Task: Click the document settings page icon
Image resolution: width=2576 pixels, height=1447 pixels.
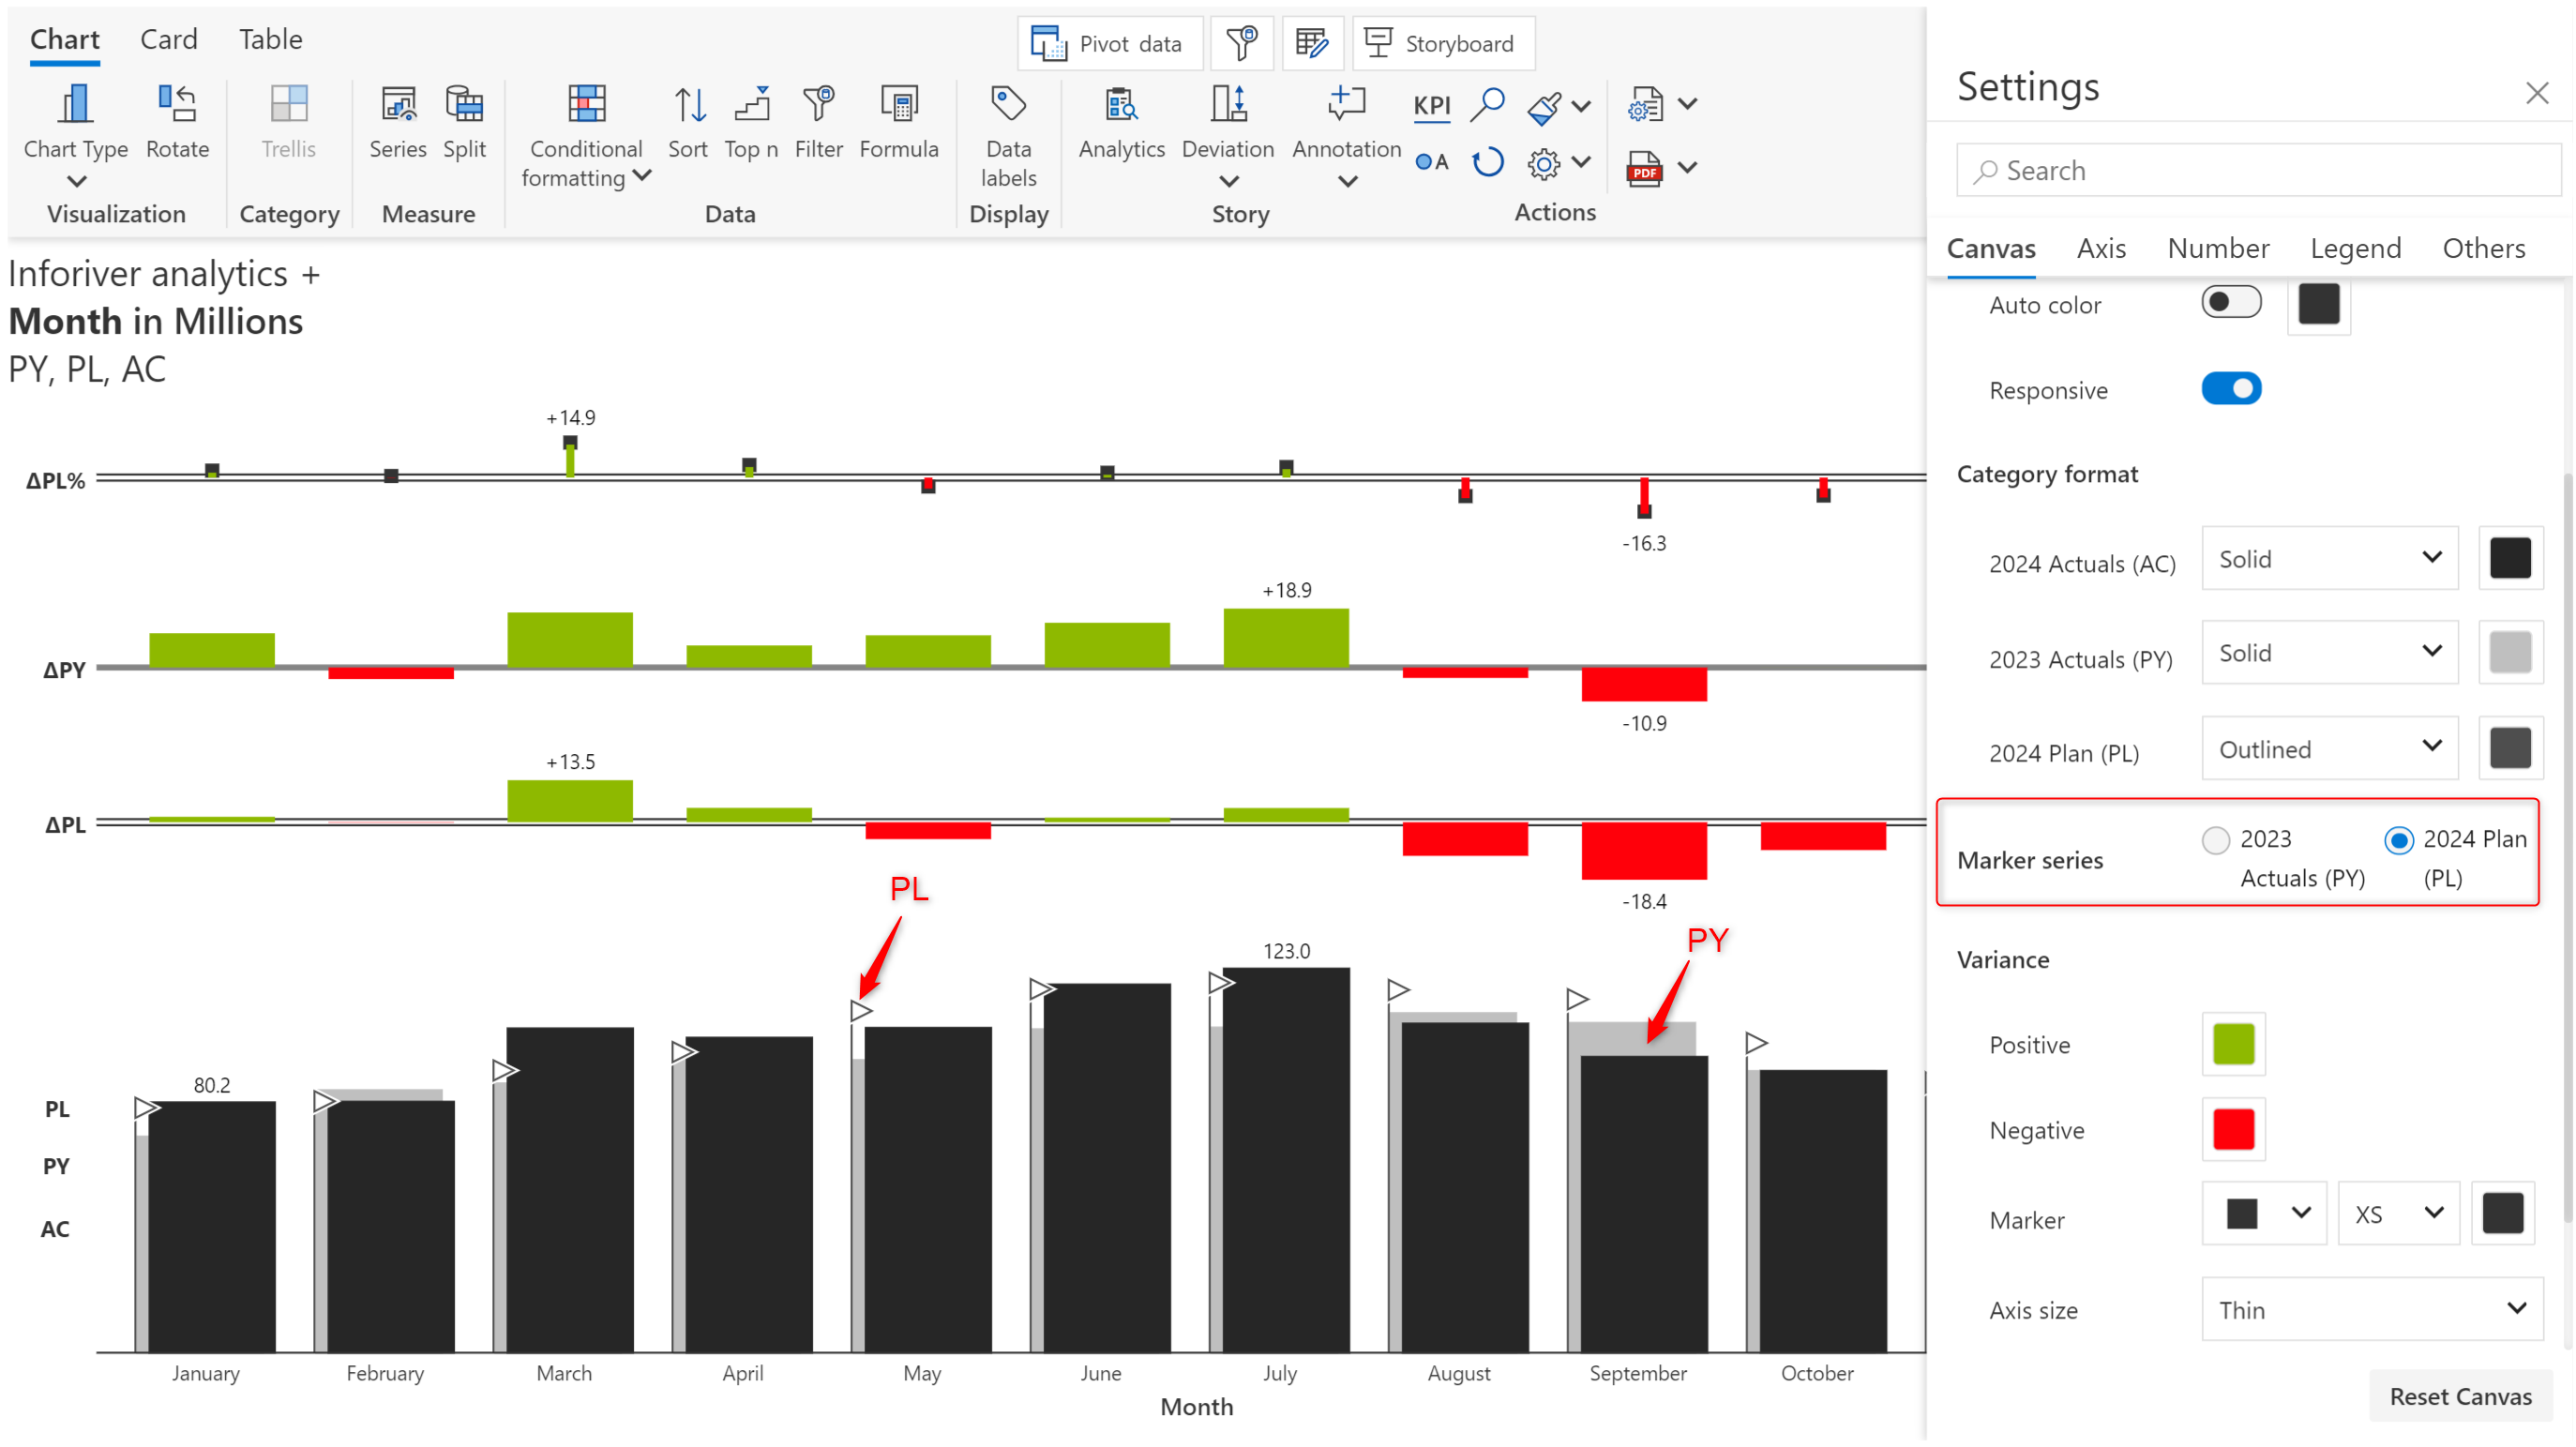Action: coord(1644,104)
